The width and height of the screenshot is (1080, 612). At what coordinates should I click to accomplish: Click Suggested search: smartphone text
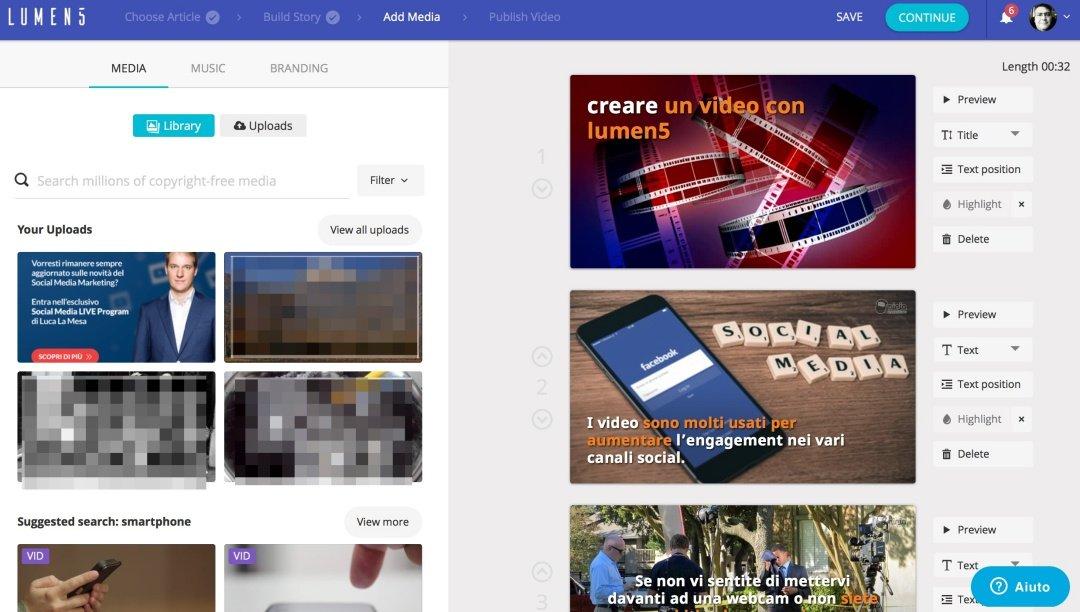pos(104,521)
